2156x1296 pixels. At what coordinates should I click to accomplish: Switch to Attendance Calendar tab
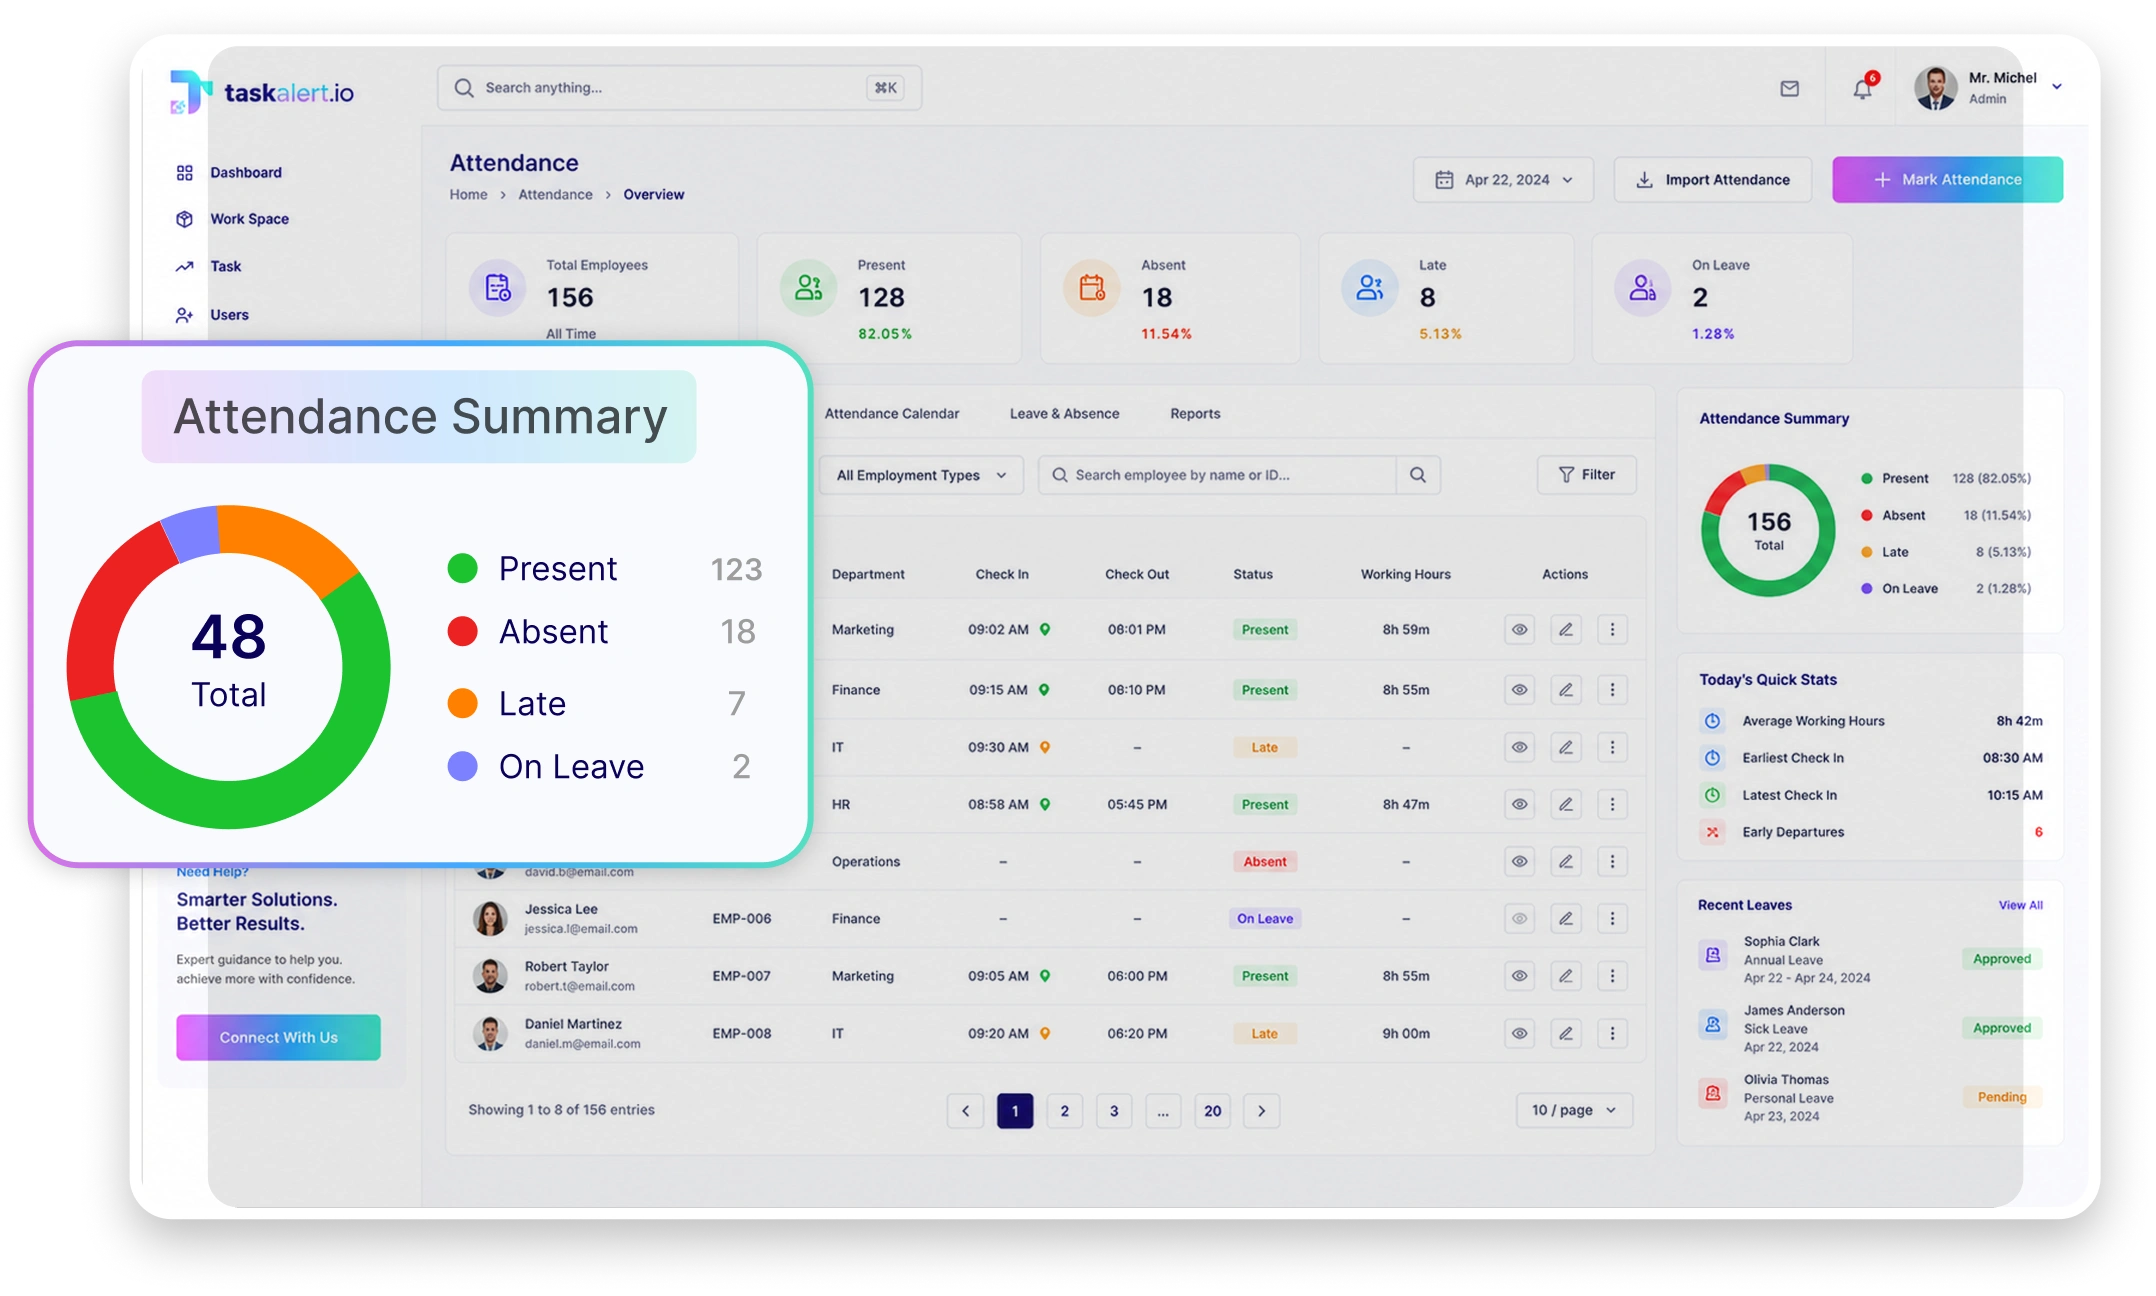tap(891, 414)
